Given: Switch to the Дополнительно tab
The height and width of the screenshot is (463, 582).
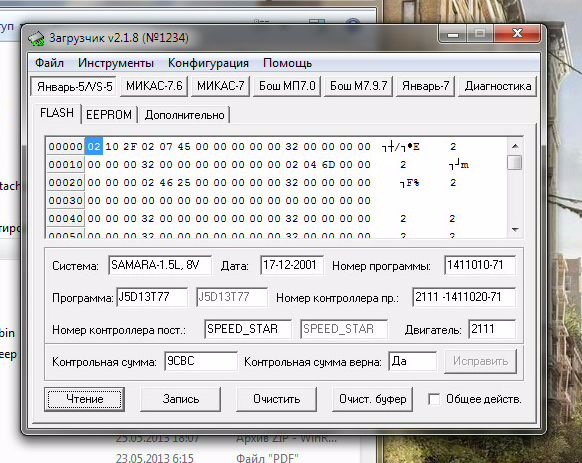Looking at the screenshot, I should (184, 115).
